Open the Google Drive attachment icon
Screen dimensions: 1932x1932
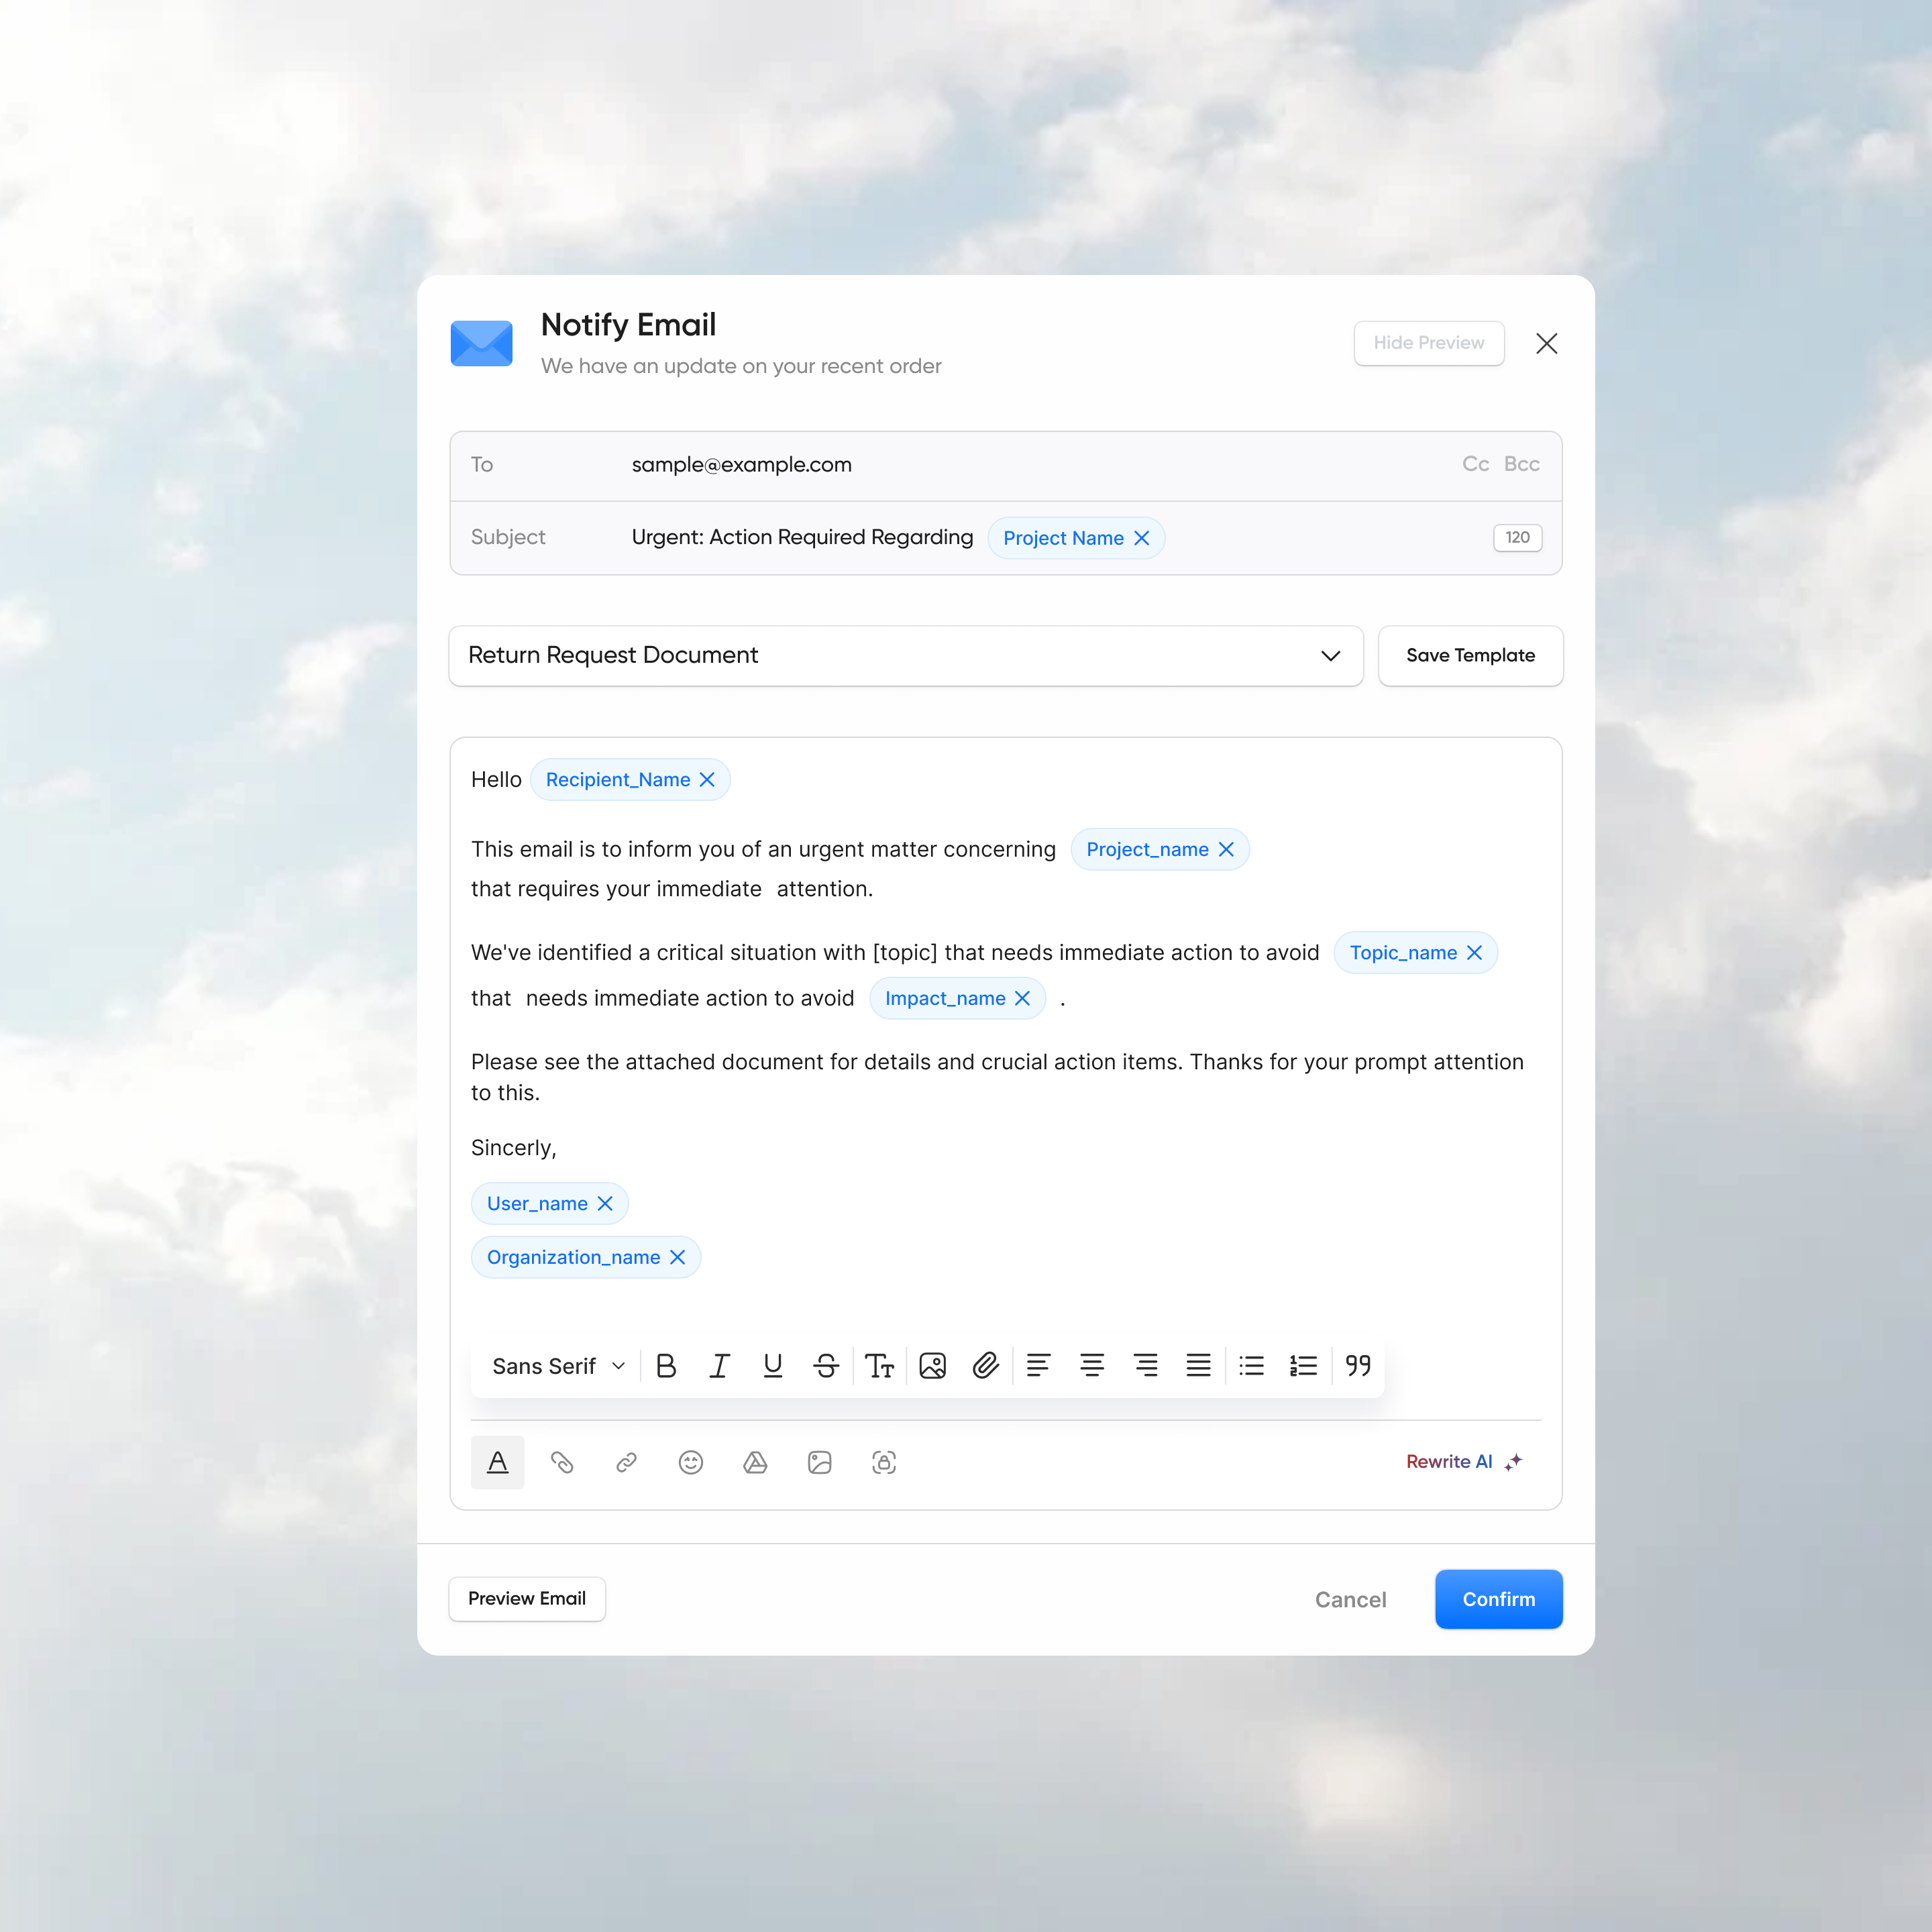click(755, 1462)
